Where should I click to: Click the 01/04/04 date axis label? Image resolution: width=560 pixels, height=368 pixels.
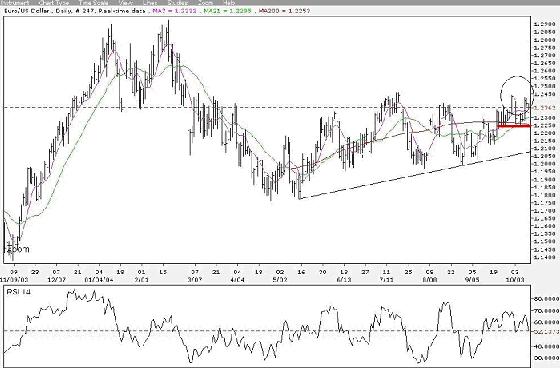click(x=99, y=280)
